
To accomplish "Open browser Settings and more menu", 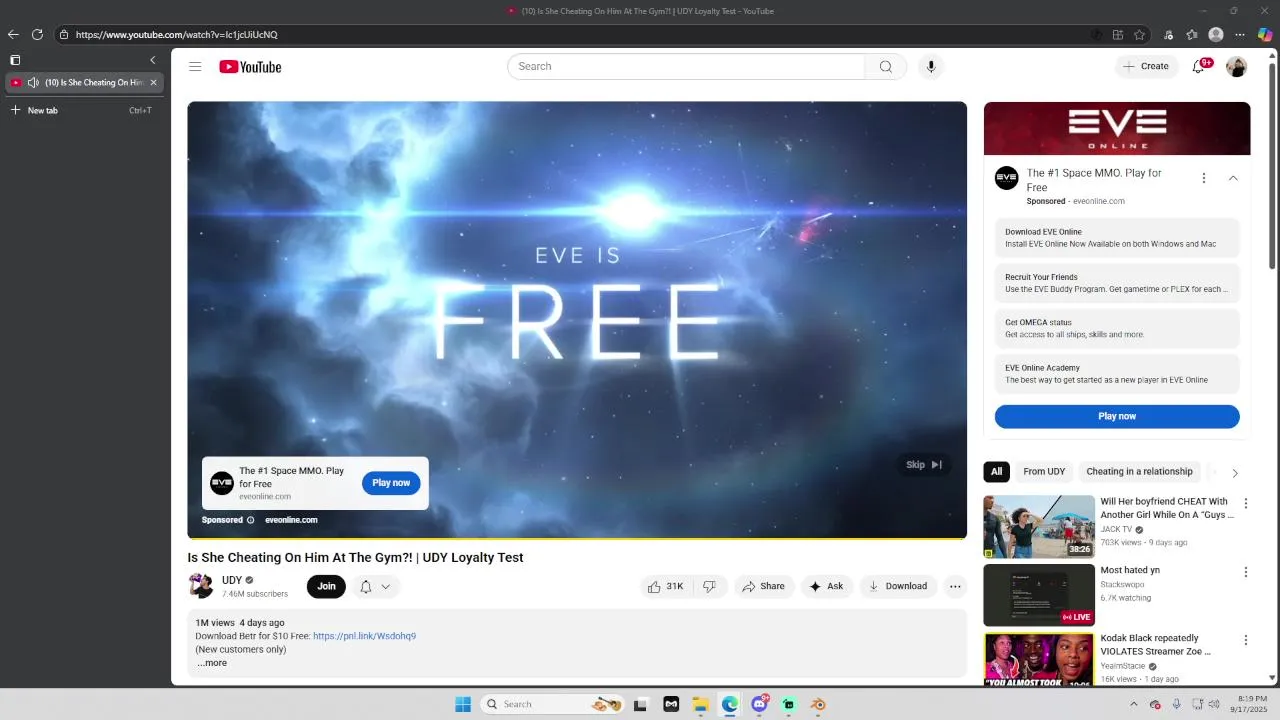I will (1240, 34).
